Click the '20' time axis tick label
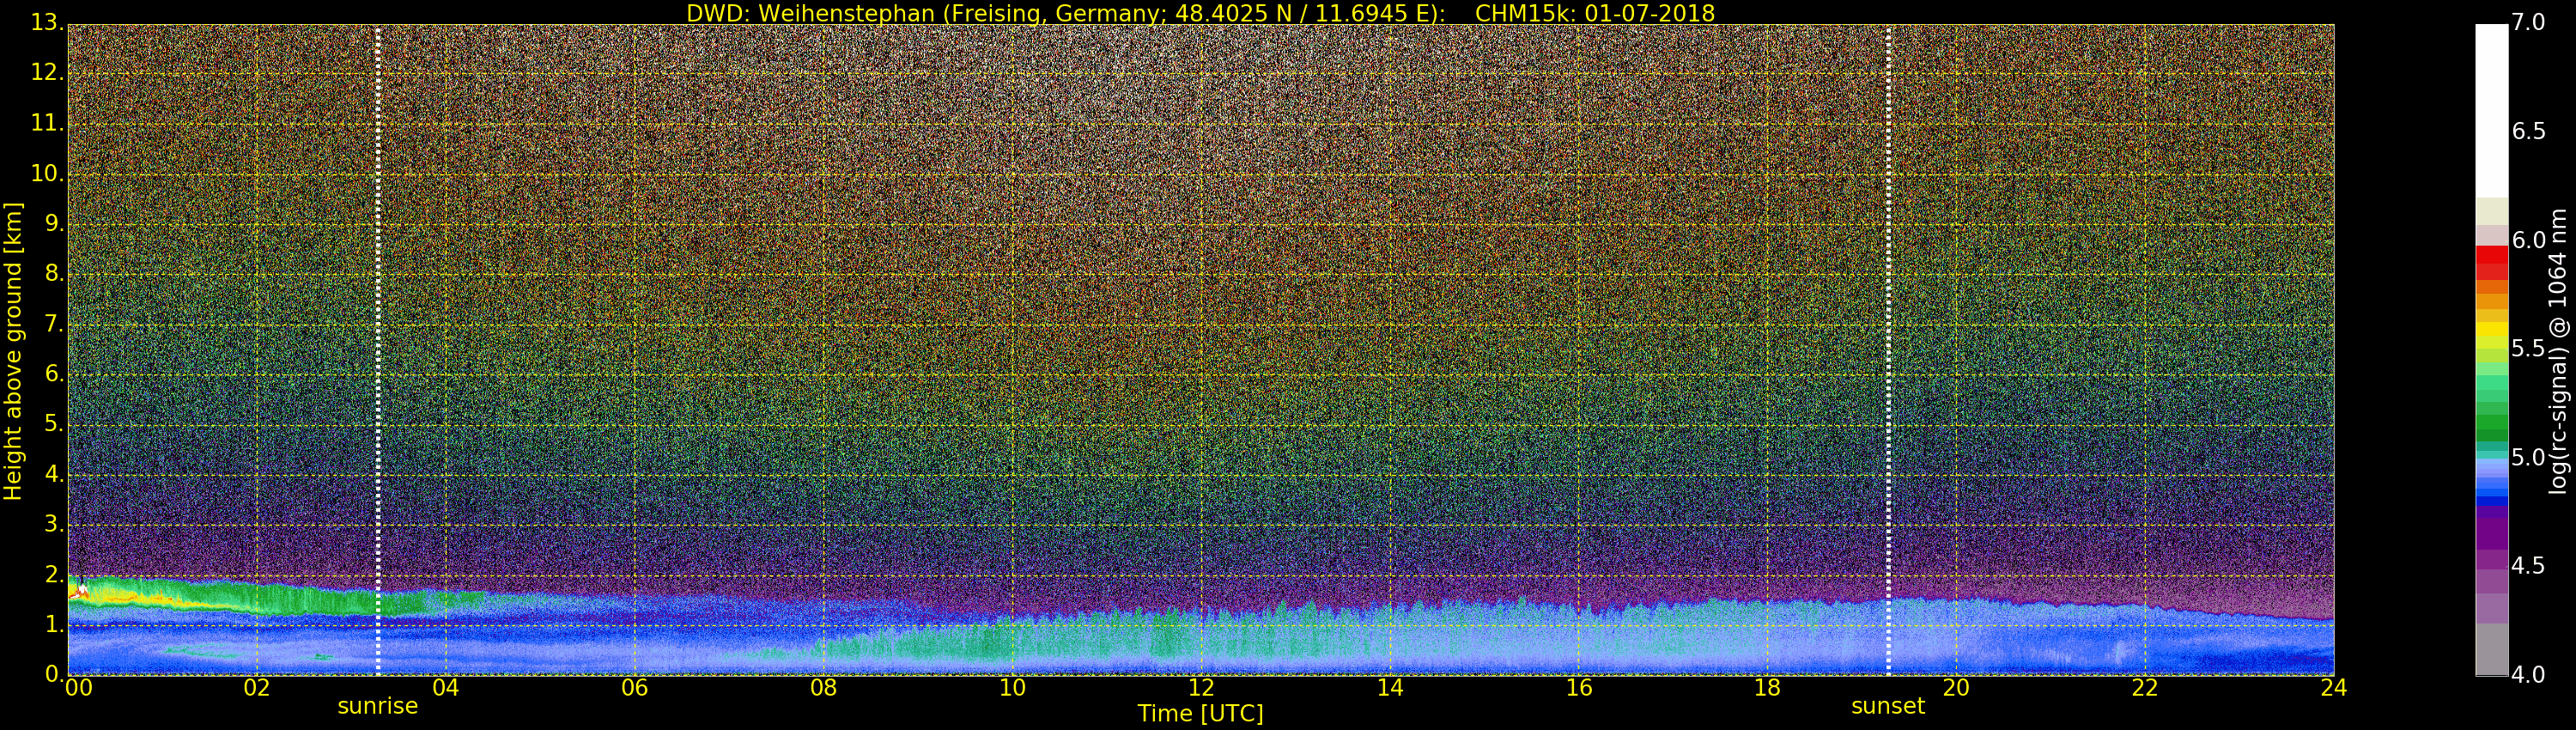Image resolution: width=2576 pixels, height=730 pixels. click(x=1956, y=688)
